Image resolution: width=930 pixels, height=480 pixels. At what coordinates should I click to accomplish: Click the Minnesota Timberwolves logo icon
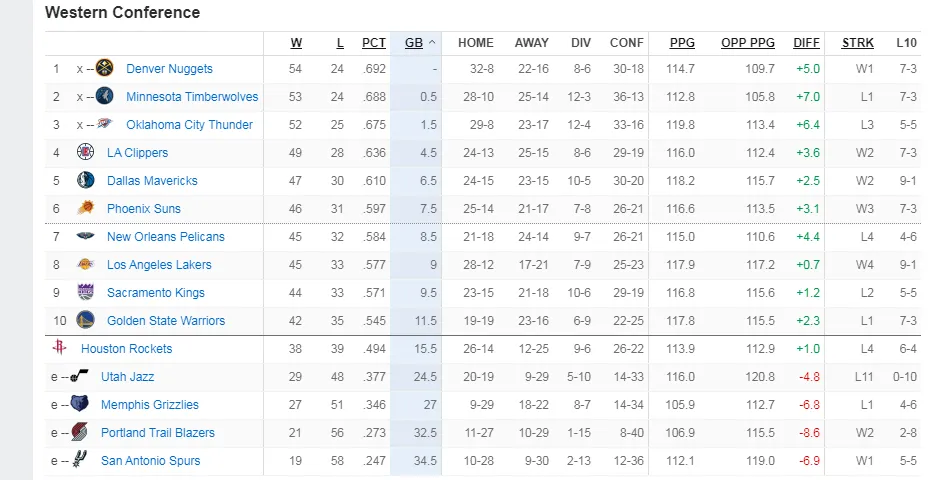coord(104,96)
